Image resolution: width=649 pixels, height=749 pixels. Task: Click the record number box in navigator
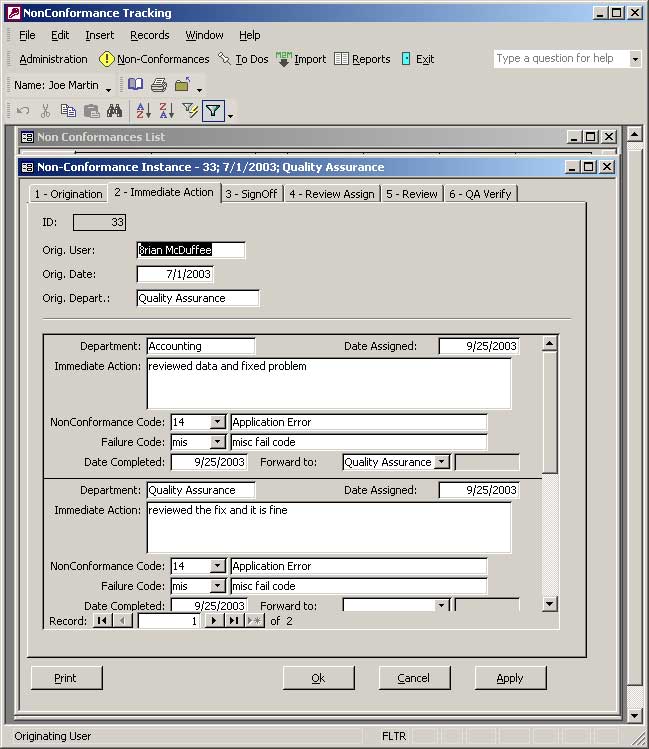pyautogui.click(x=169, y=621)
